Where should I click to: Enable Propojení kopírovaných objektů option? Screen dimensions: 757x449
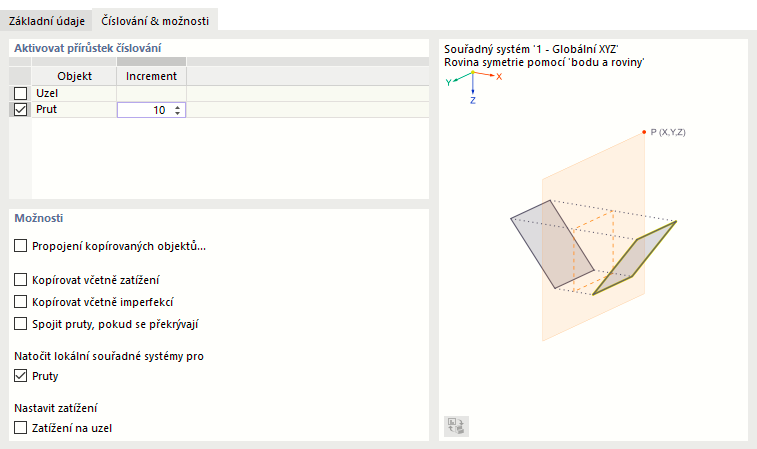tap(21, 246)
